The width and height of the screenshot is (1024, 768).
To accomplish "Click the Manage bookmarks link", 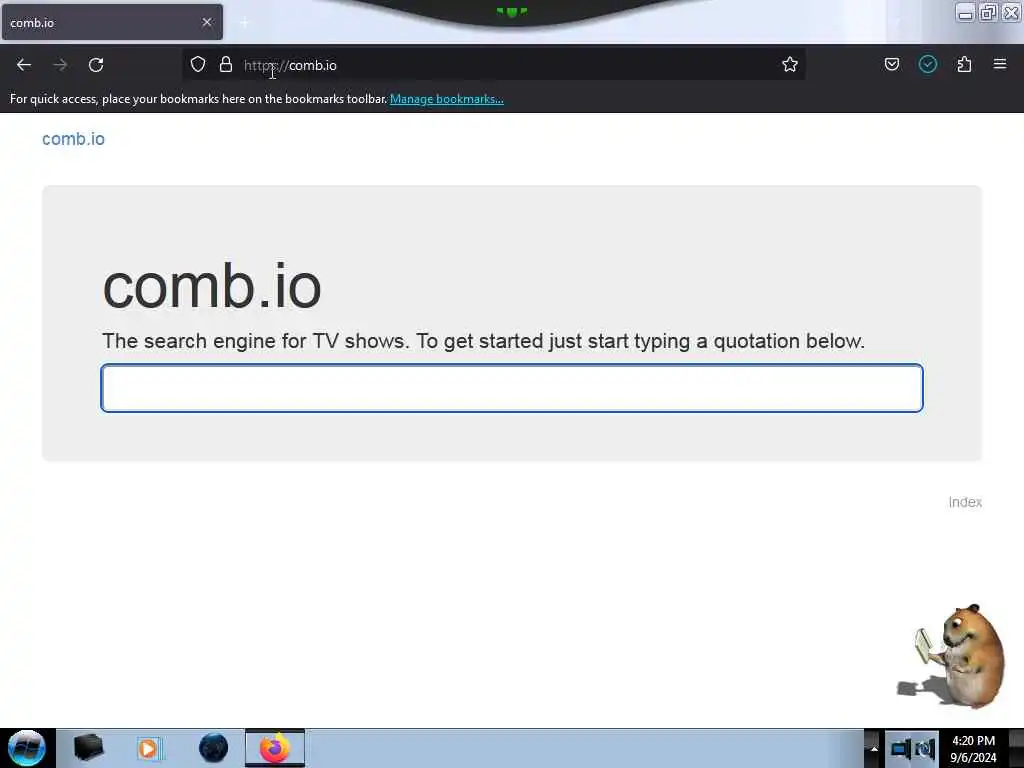I will [x=447, y=99].
